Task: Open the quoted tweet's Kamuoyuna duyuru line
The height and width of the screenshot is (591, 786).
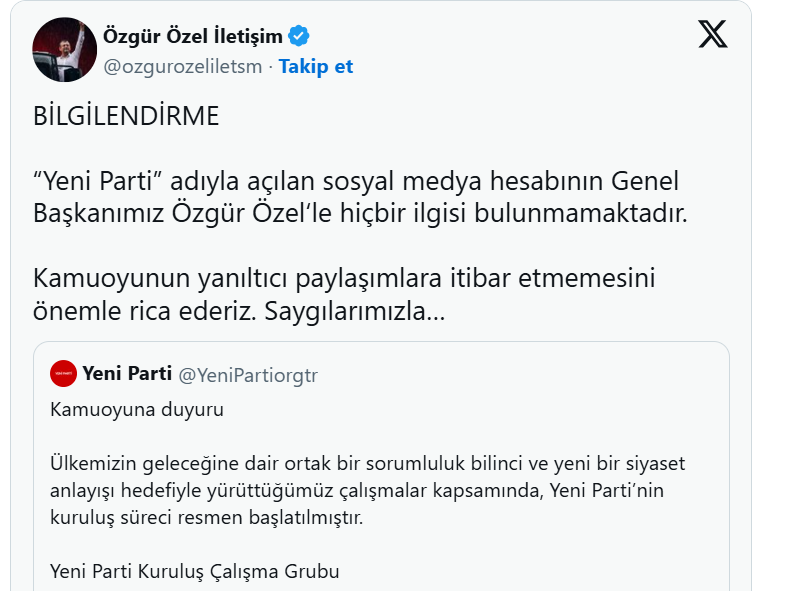Action: pos(137,410)
